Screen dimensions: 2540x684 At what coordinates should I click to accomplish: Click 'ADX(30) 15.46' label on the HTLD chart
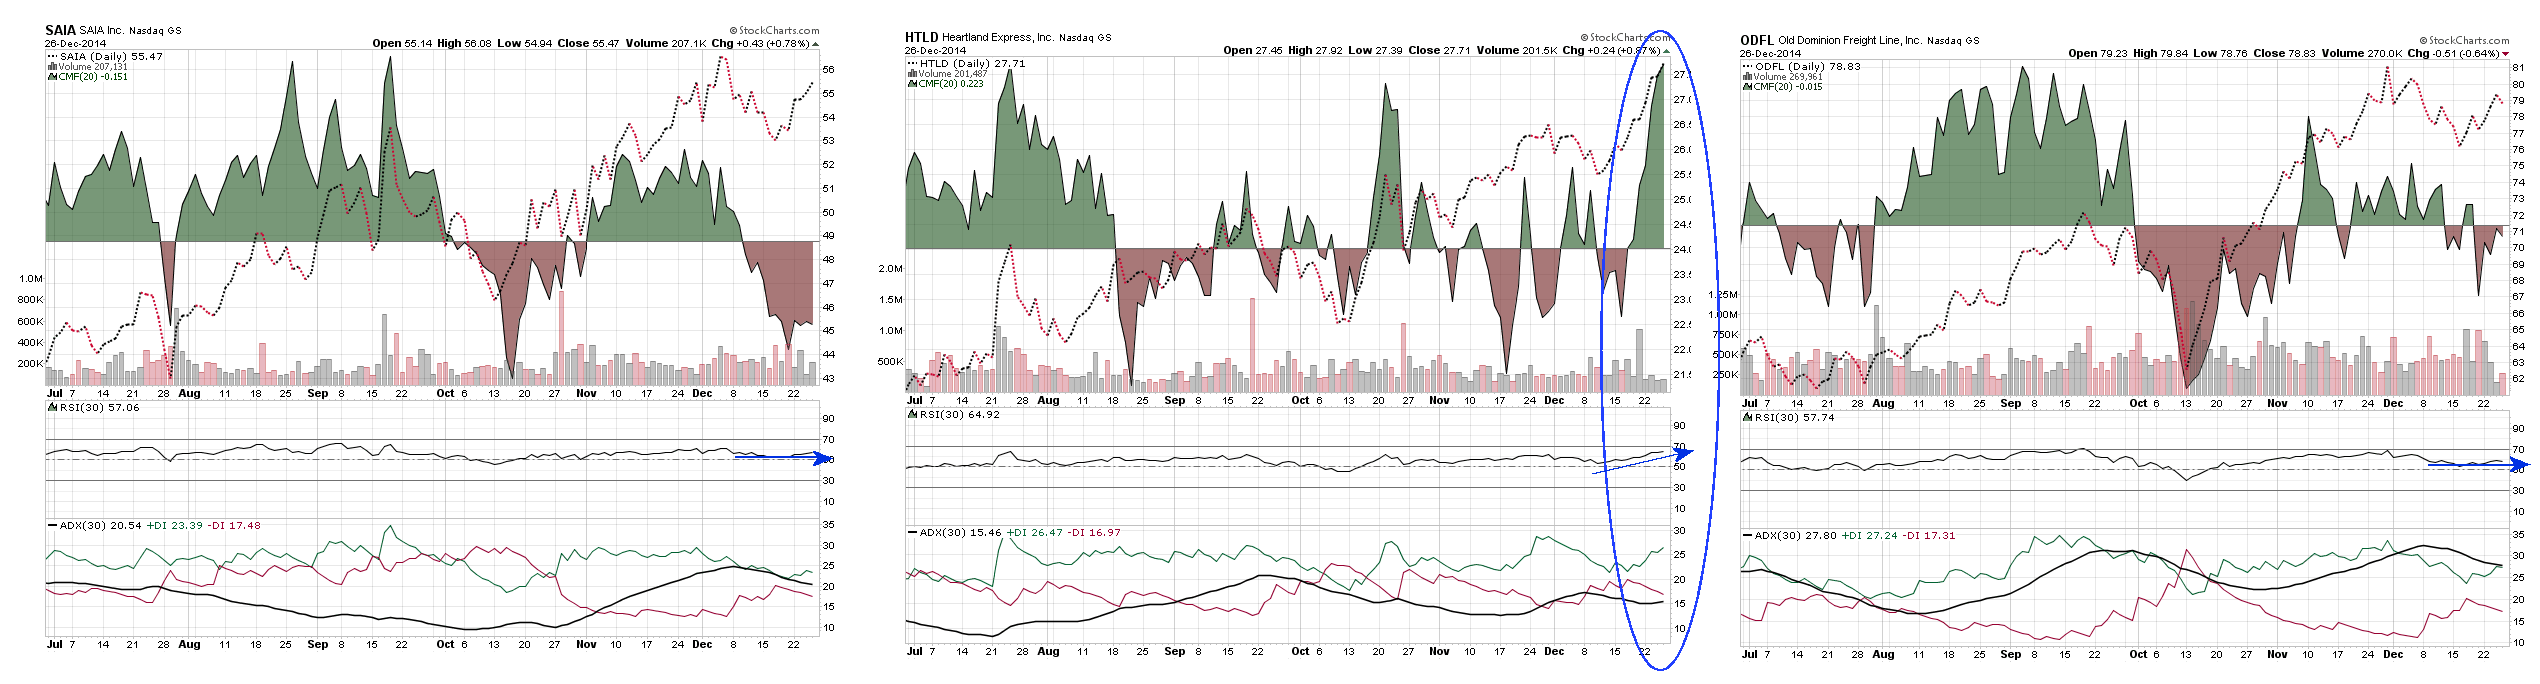pyautogui.click(x=961, y=533)
